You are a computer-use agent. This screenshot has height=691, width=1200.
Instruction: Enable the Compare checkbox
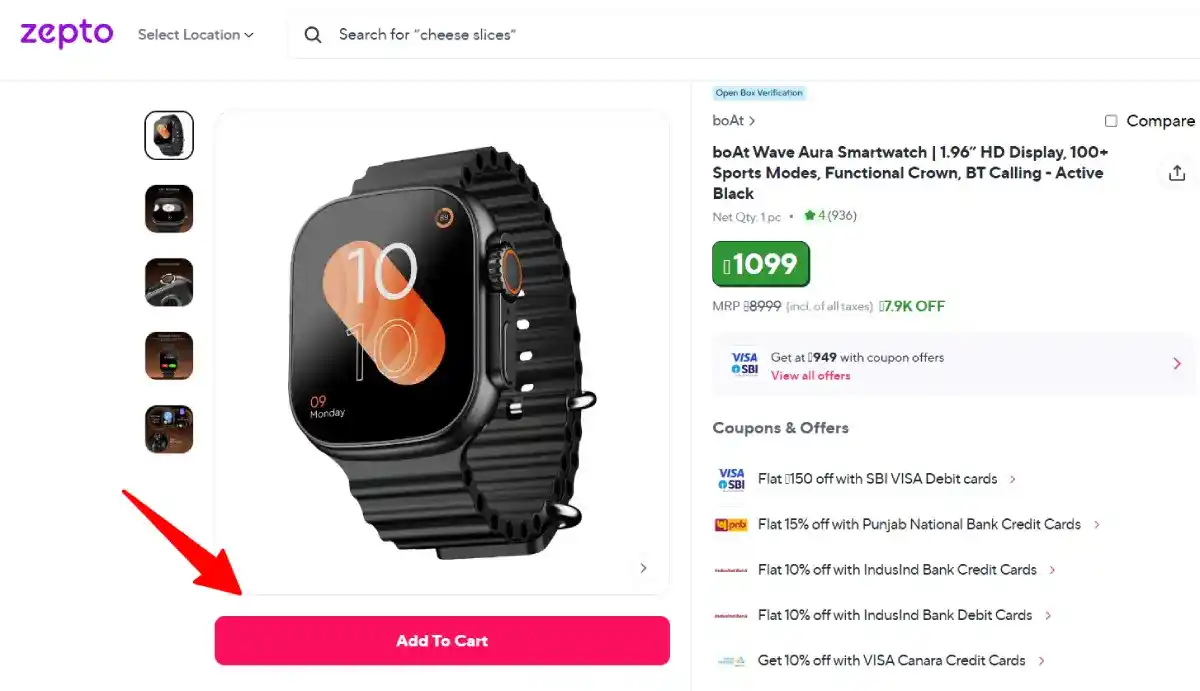[x=1111, y=120]
